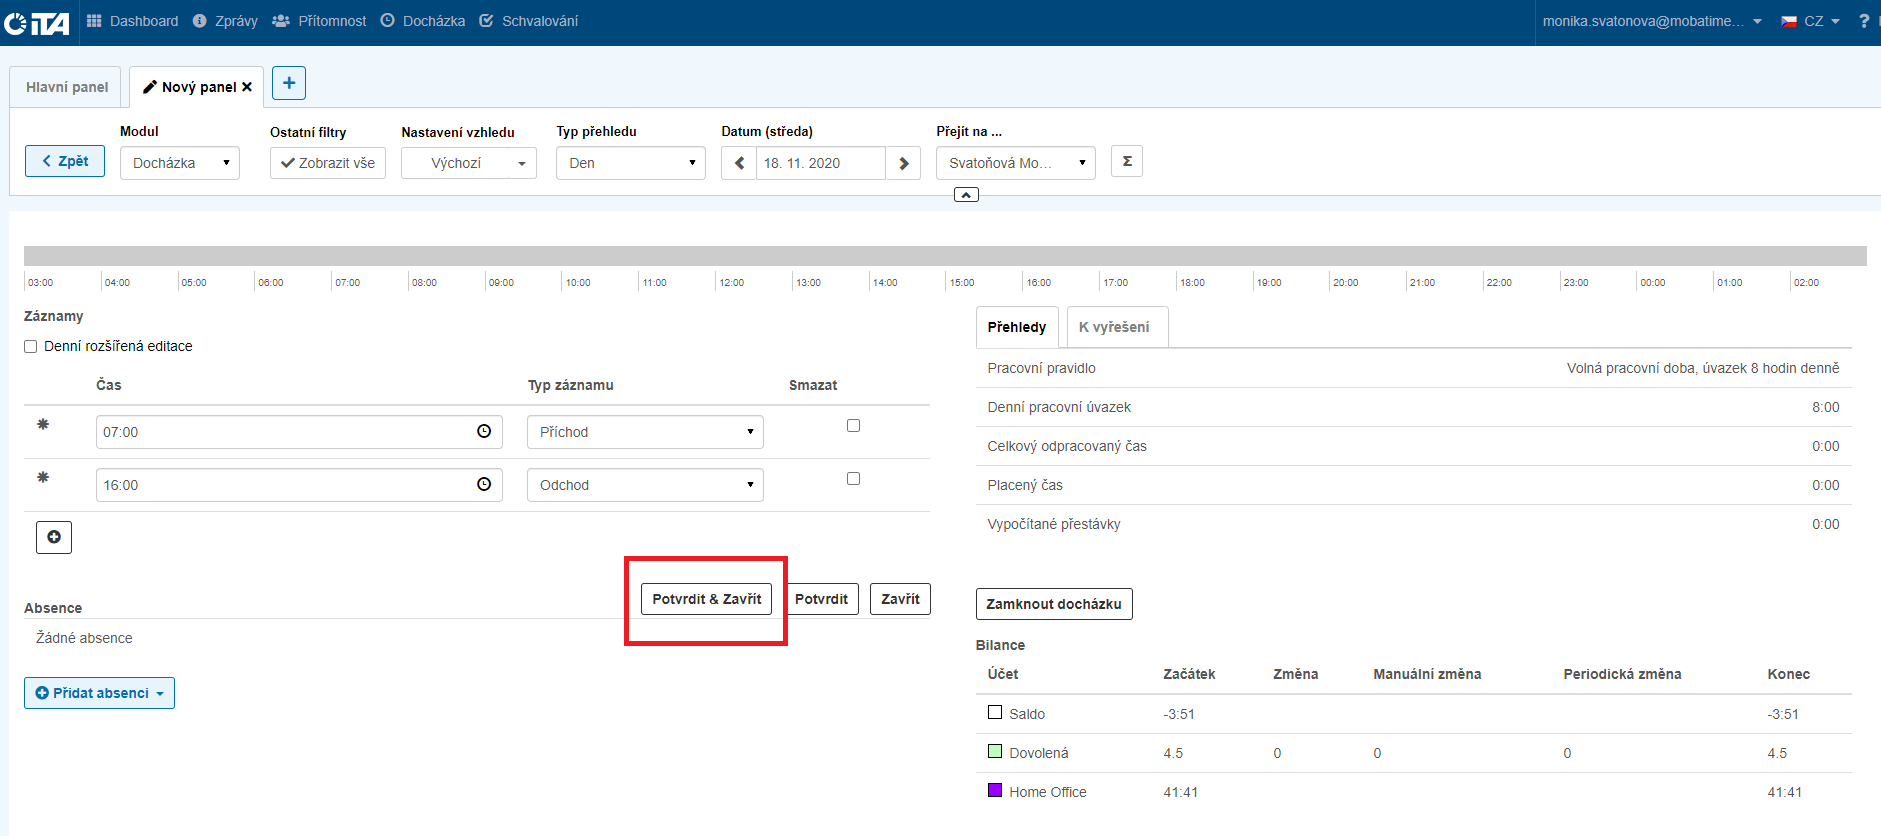1881x836 pixels.
Task: Switch to the K vyřešení tab
Action: click(x=1113, y=327)
